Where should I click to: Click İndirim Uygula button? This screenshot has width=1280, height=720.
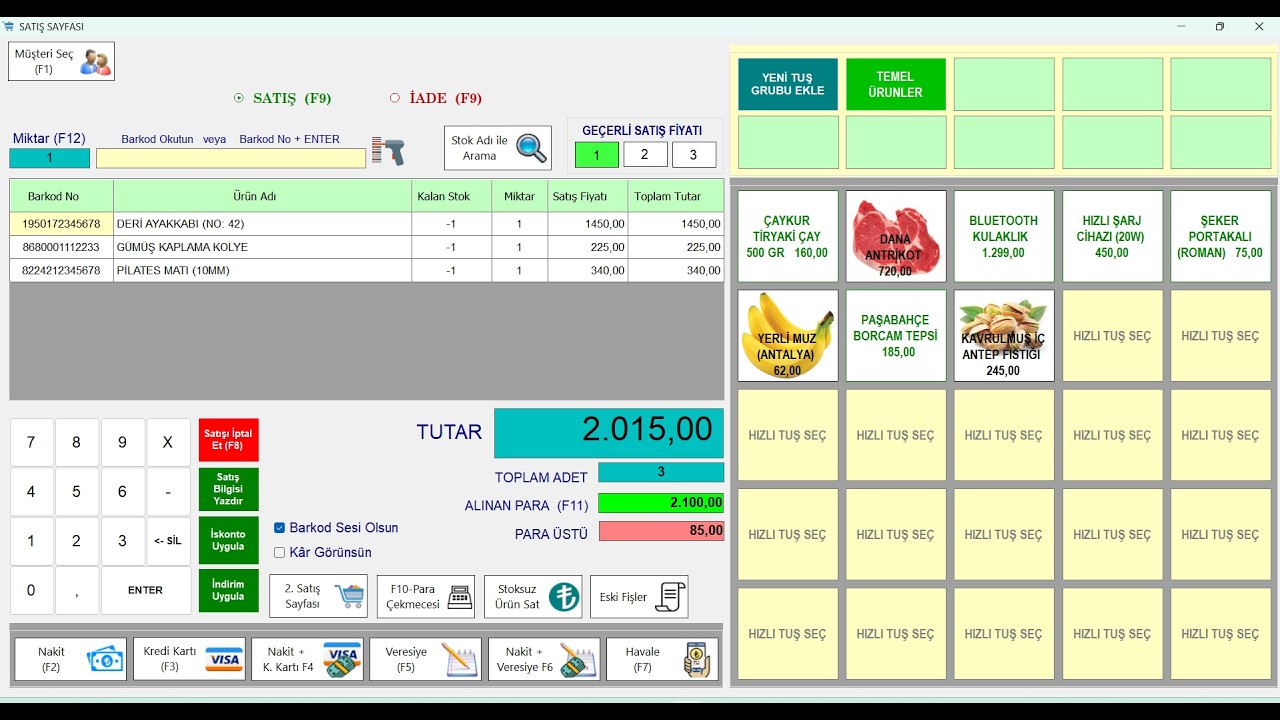(x=228, y=590)
